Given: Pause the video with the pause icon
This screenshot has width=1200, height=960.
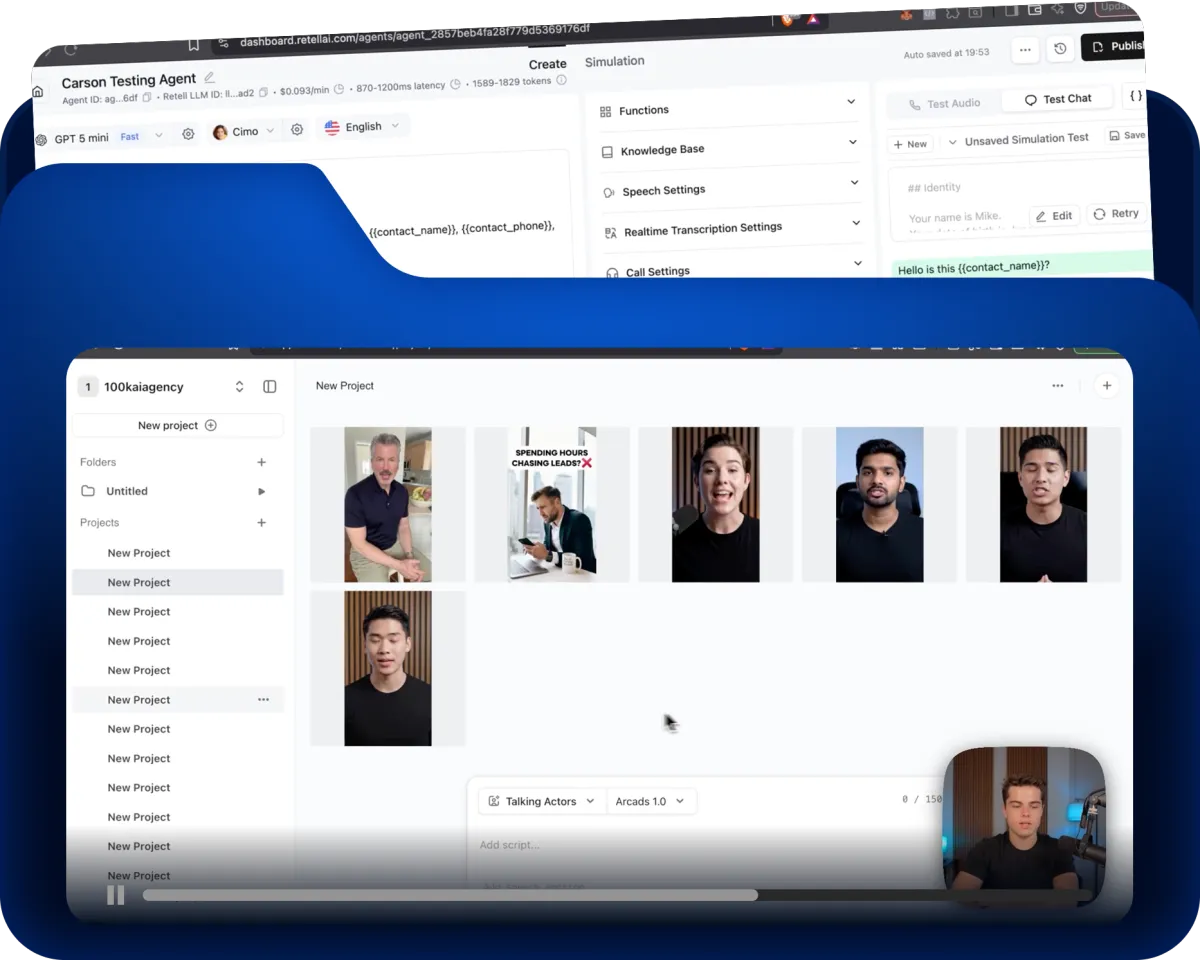Looking at the screenshot, I should 116,895.
